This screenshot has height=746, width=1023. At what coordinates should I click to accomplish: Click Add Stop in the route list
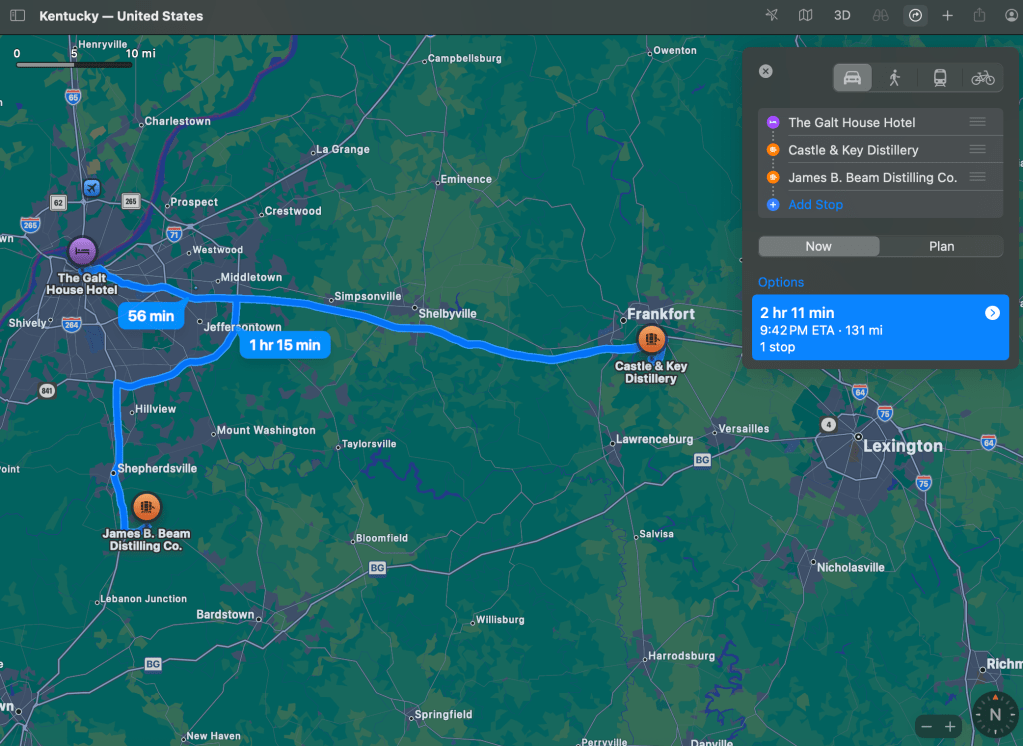(x=815, y=204)
